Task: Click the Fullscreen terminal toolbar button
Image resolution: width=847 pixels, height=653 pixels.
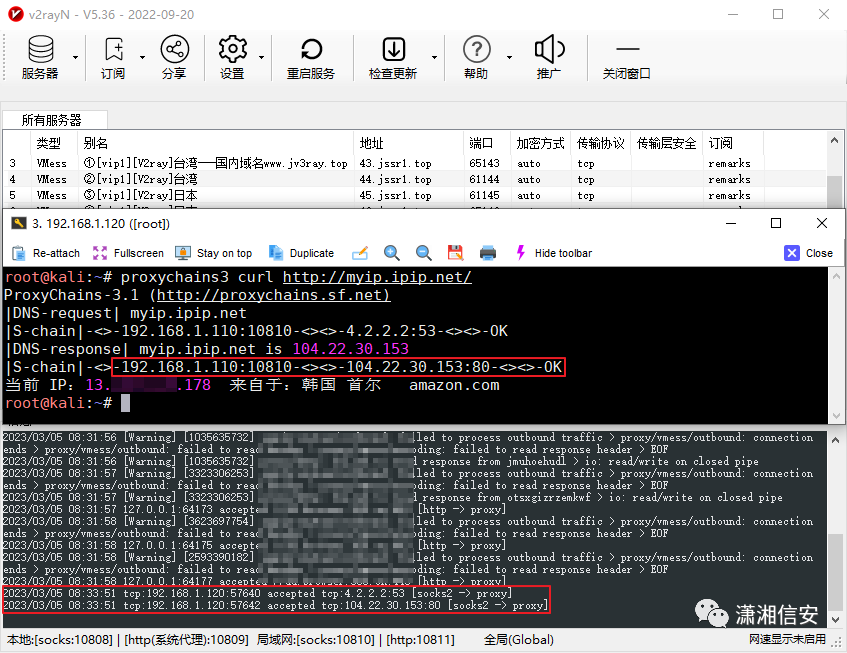Action: (x=128, y=253)
